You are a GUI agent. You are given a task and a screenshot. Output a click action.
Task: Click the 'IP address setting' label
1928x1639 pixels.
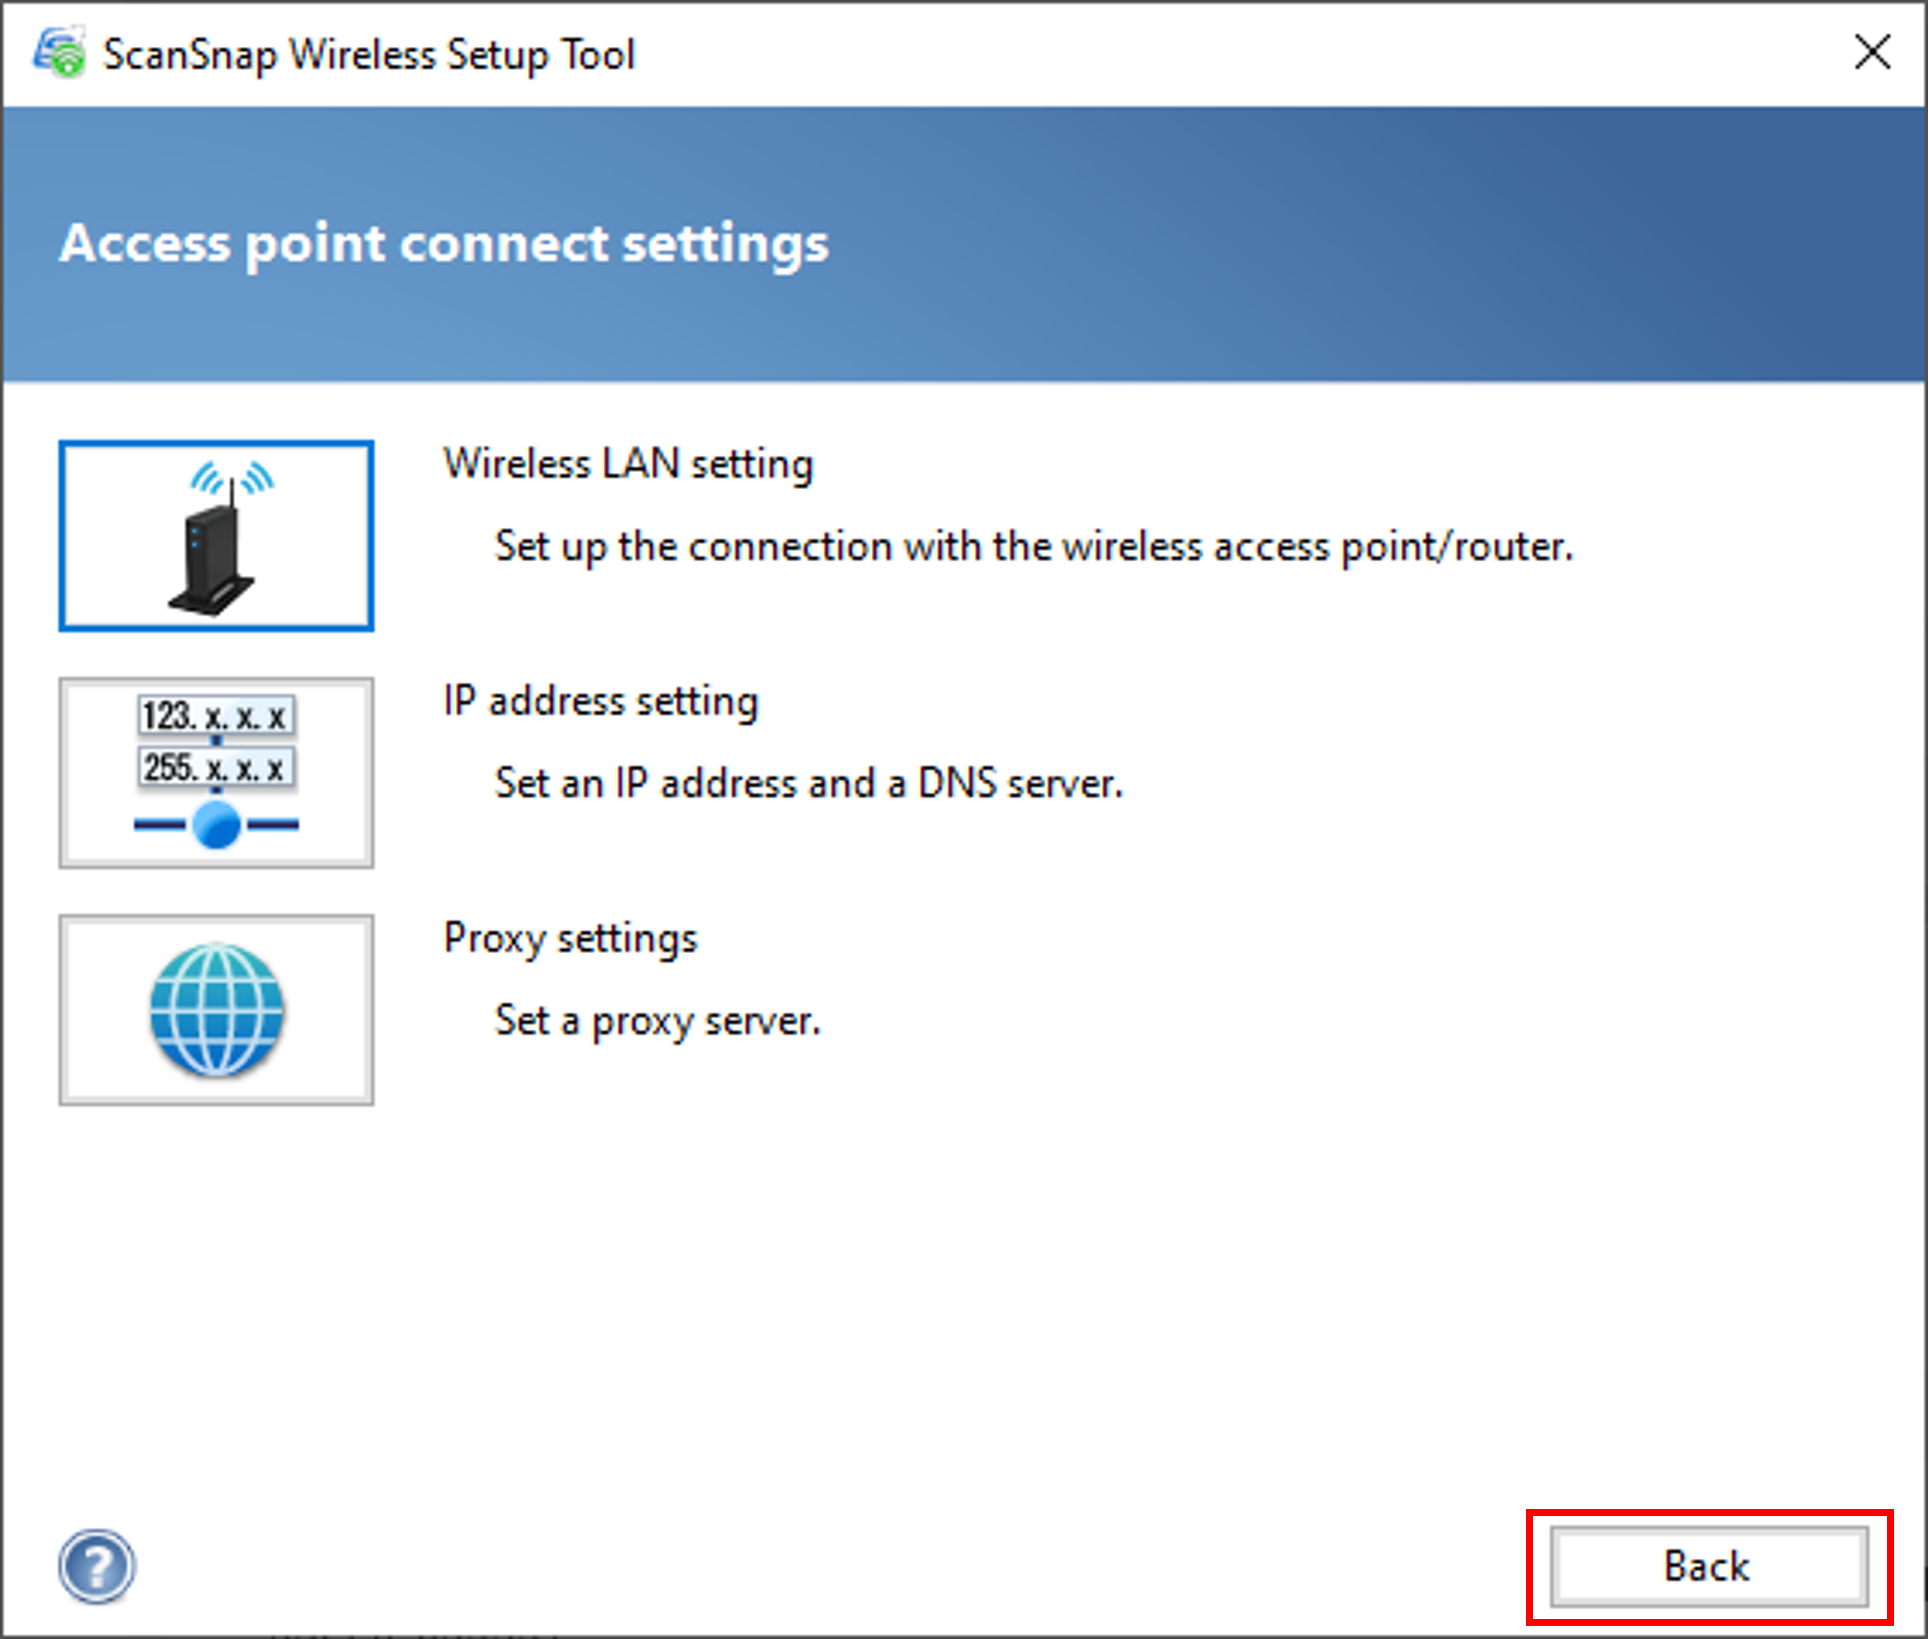(600, 701)
